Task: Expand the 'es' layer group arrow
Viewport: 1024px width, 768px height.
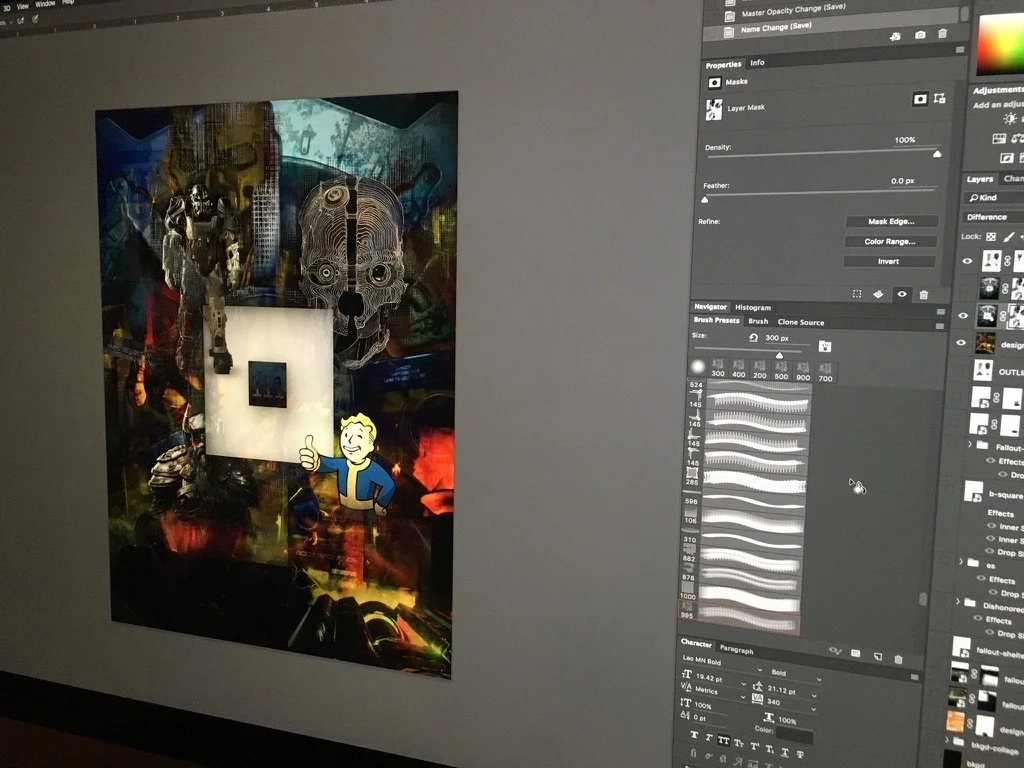Action: [961, 562]
